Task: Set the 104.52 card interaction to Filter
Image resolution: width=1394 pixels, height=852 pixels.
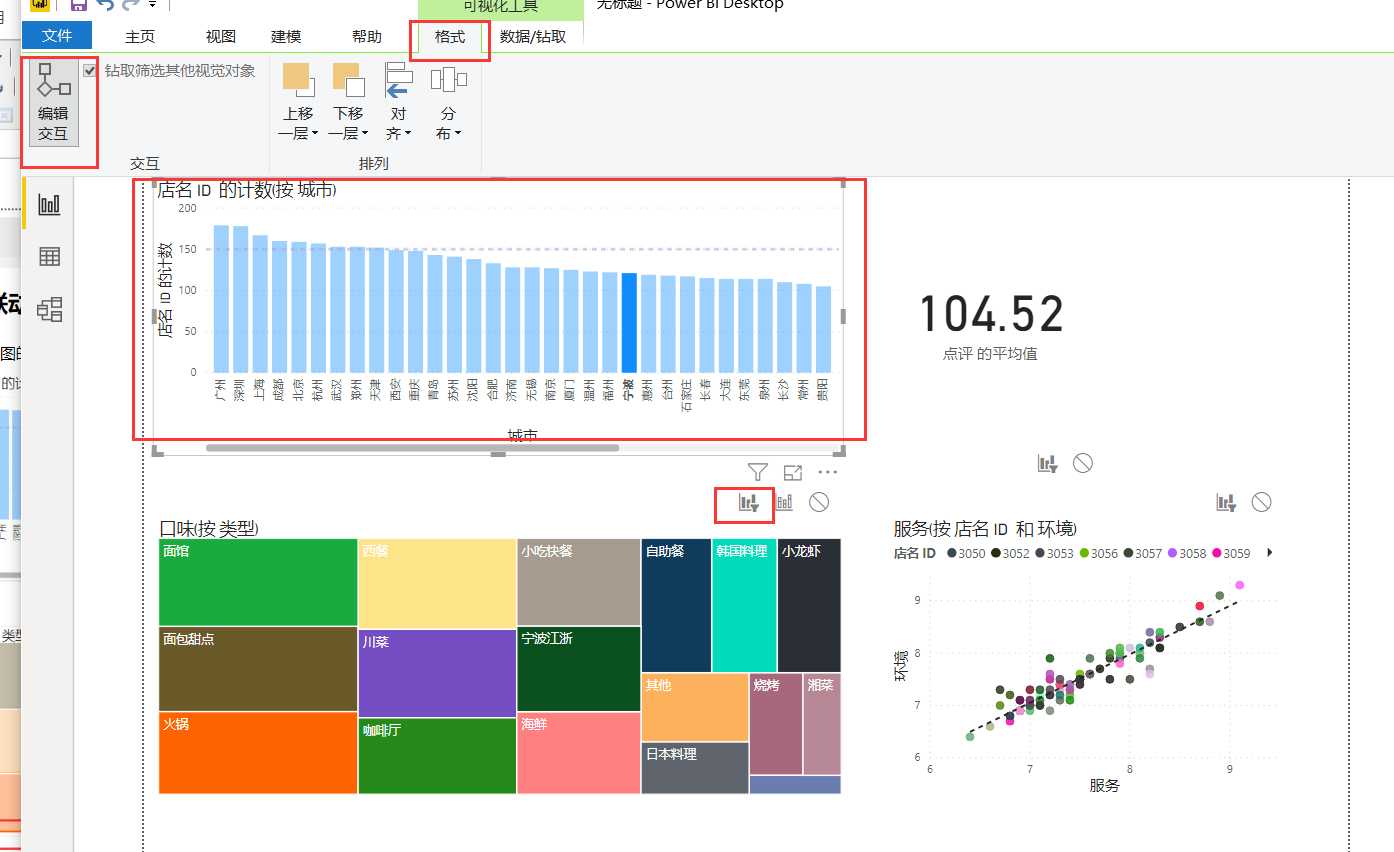Action: (x=1047, y=463)
